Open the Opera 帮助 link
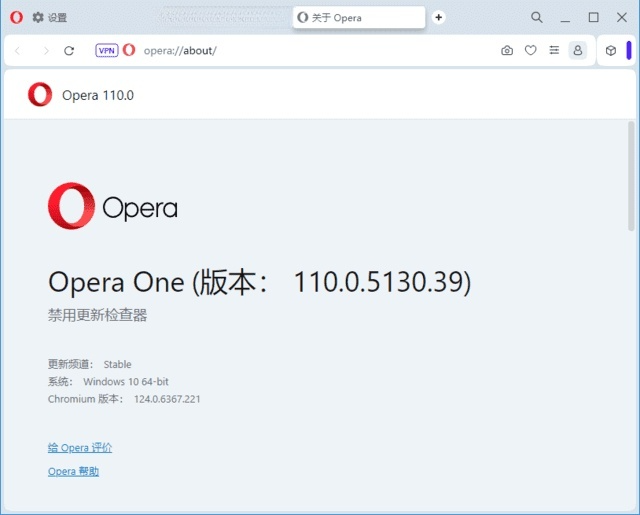The height and width of the screenshot is (515, 640). pyautogui.click(x=73, y=471)
